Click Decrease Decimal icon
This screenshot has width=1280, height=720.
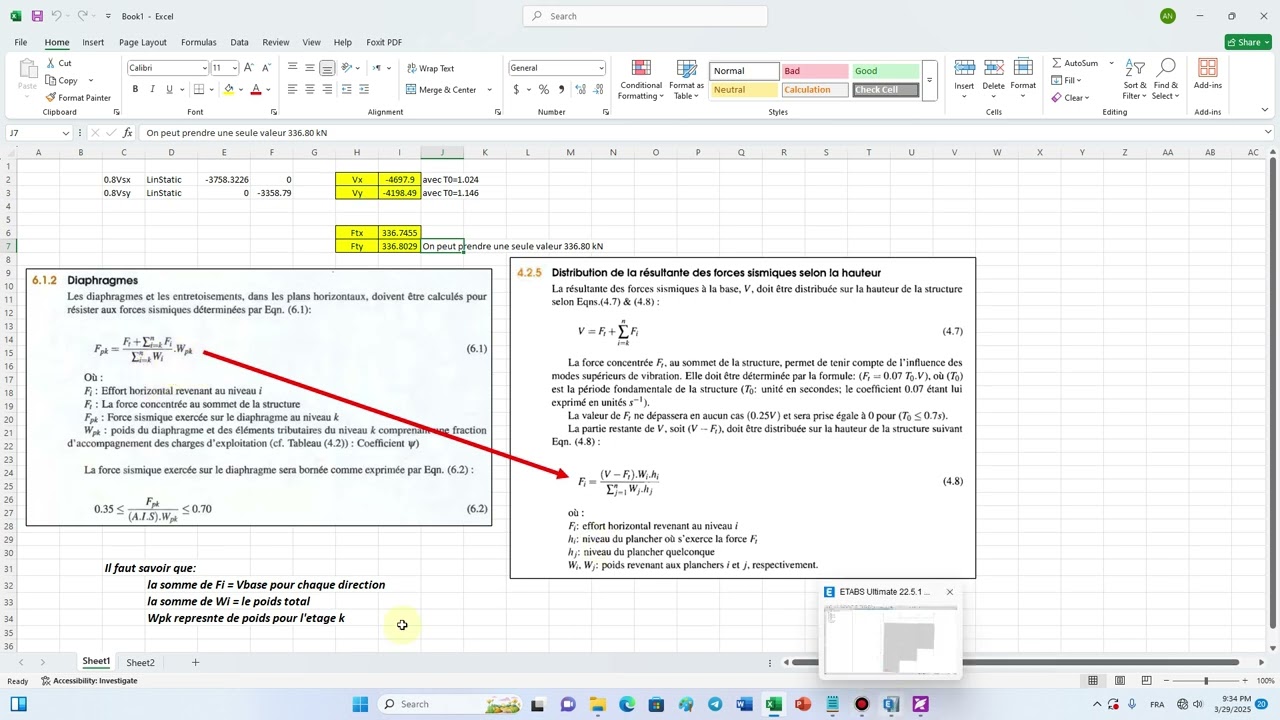click(598, 89)
